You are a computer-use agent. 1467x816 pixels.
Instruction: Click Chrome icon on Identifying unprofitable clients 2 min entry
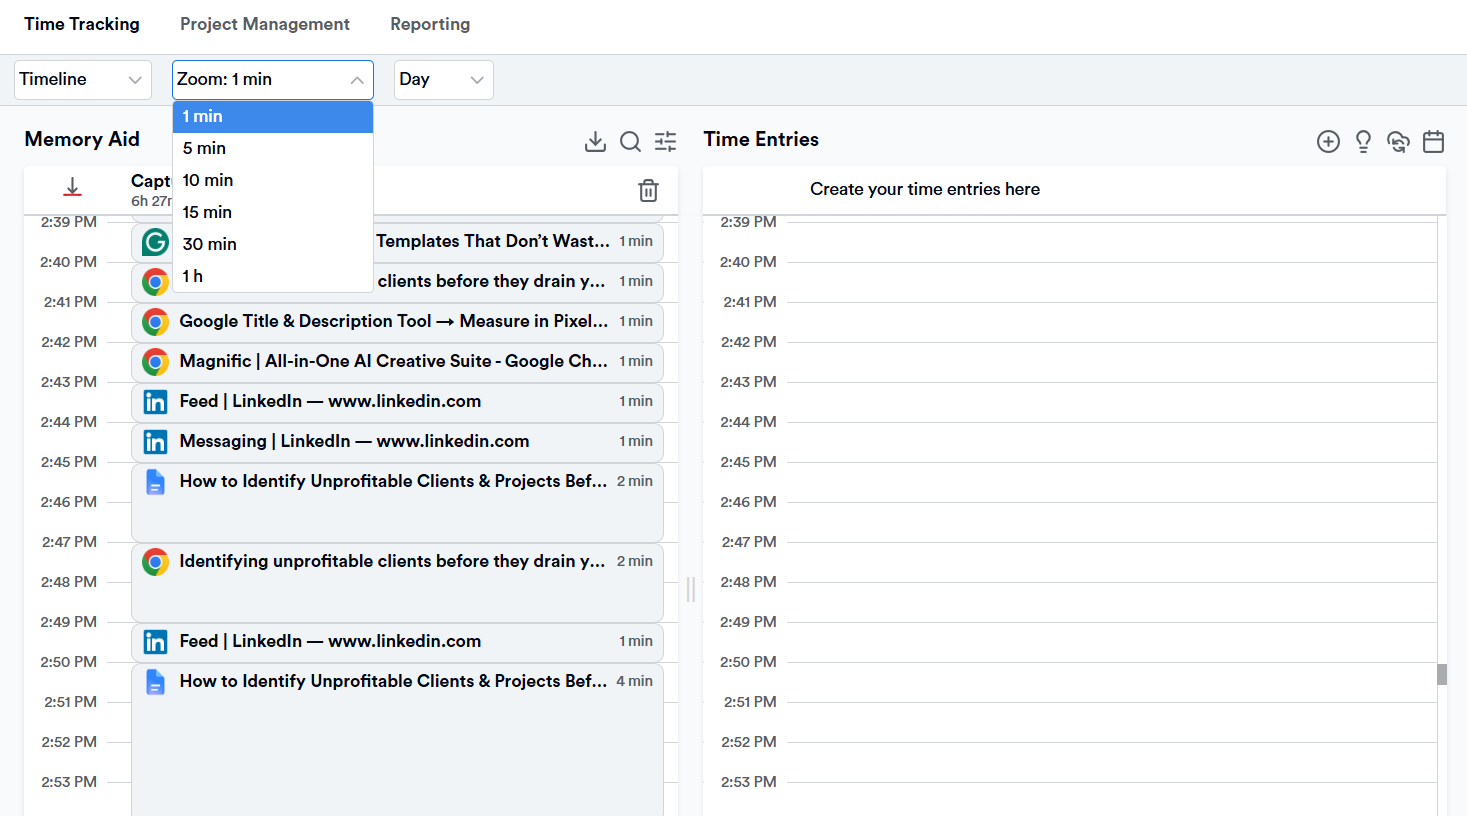click(155, 561)
